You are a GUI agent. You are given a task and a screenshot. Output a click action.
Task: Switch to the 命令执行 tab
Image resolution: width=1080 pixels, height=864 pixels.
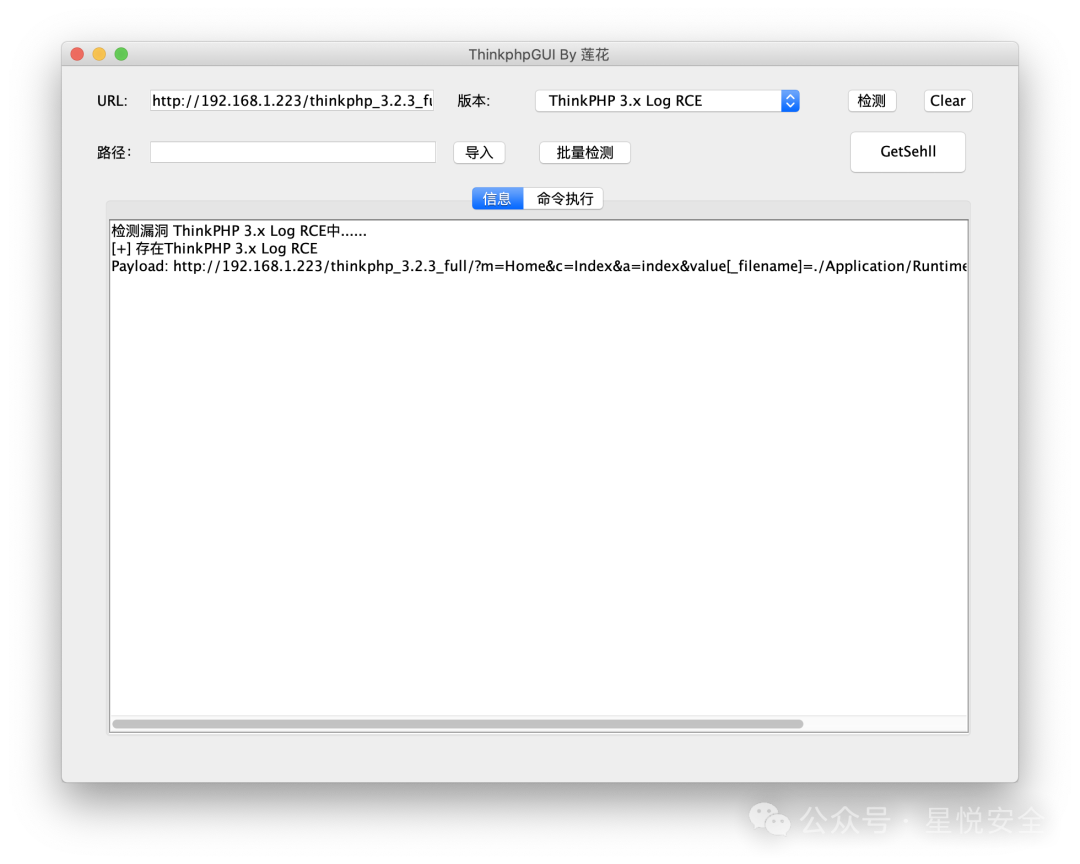(x=563, y=198)
